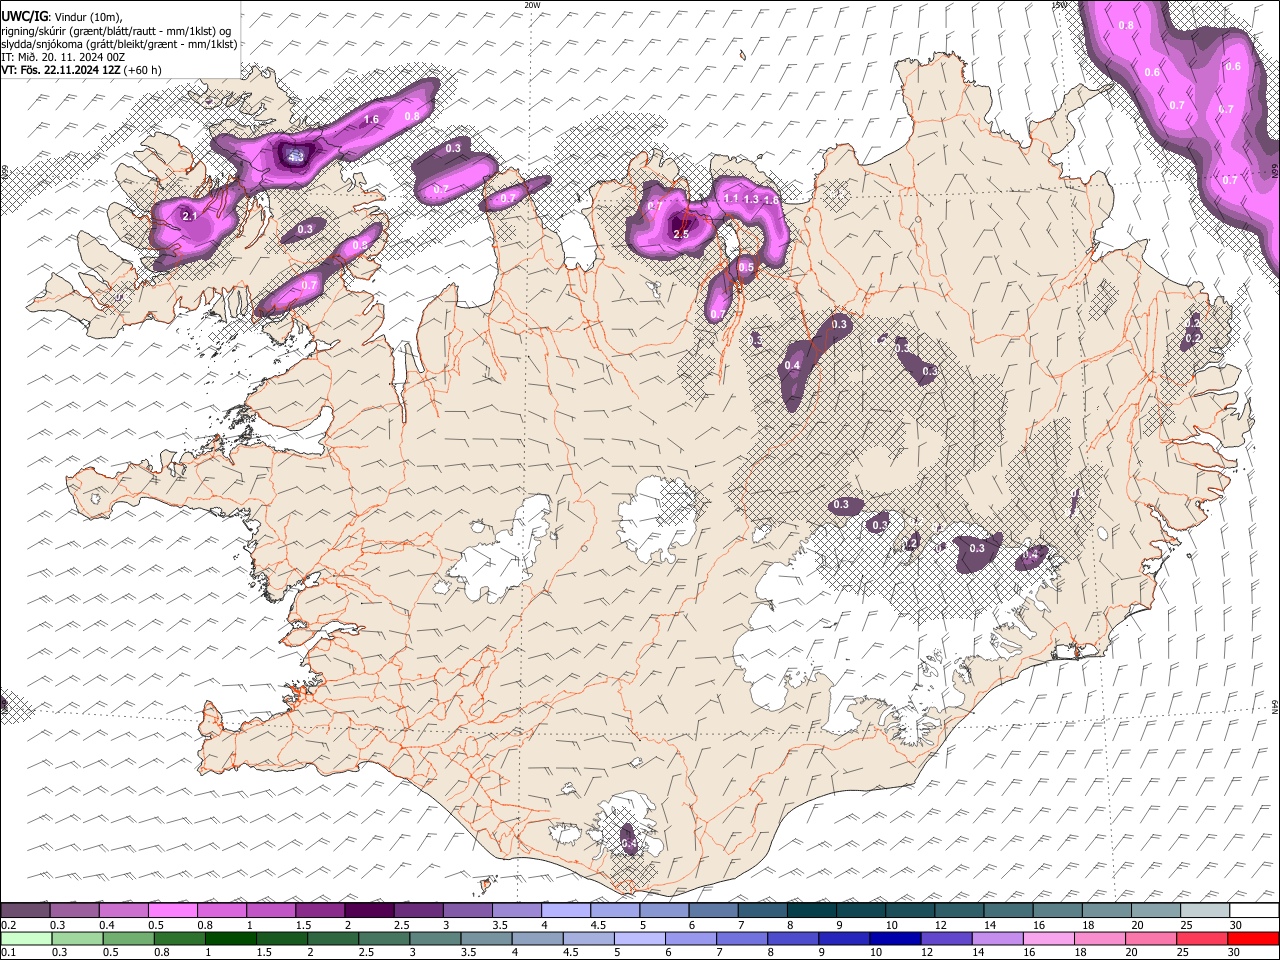The width and height of the screenshot is (1280, 960).
Task: Click the 1.1 value on the map
Action: [731, 199]
